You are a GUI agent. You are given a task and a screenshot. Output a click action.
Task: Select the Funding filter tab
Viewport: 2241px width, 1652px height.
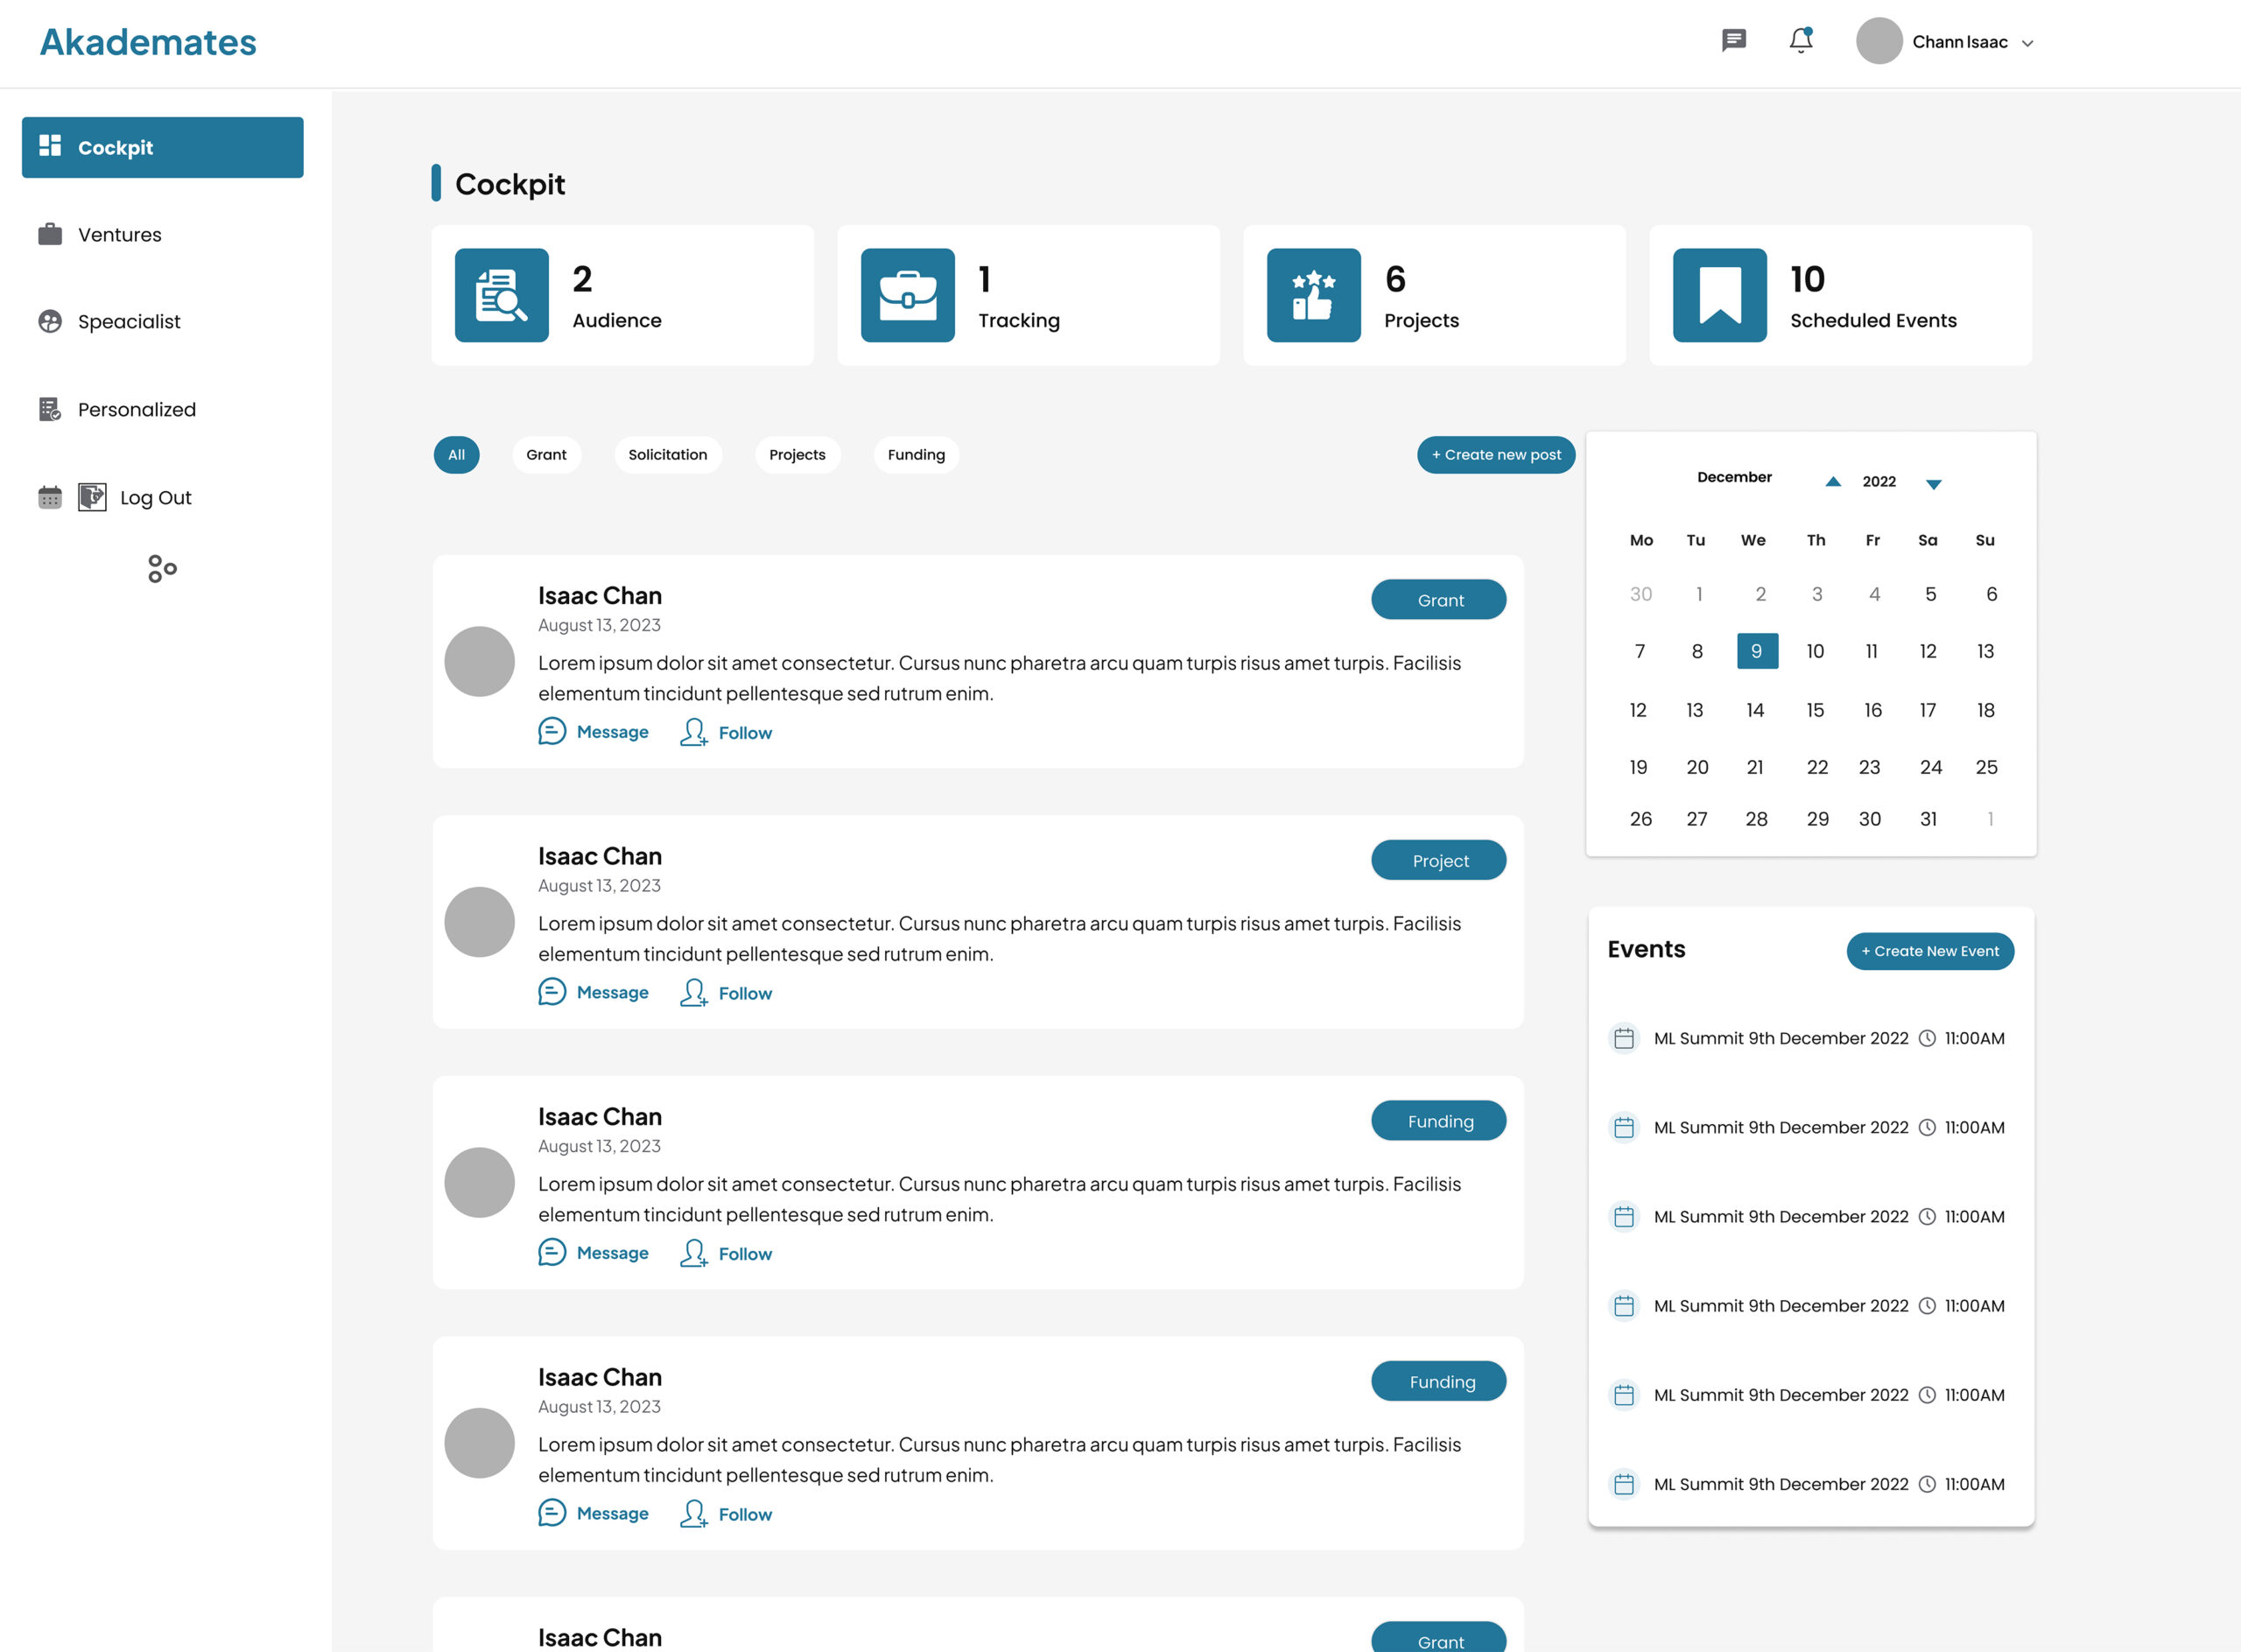click(915, 455)
